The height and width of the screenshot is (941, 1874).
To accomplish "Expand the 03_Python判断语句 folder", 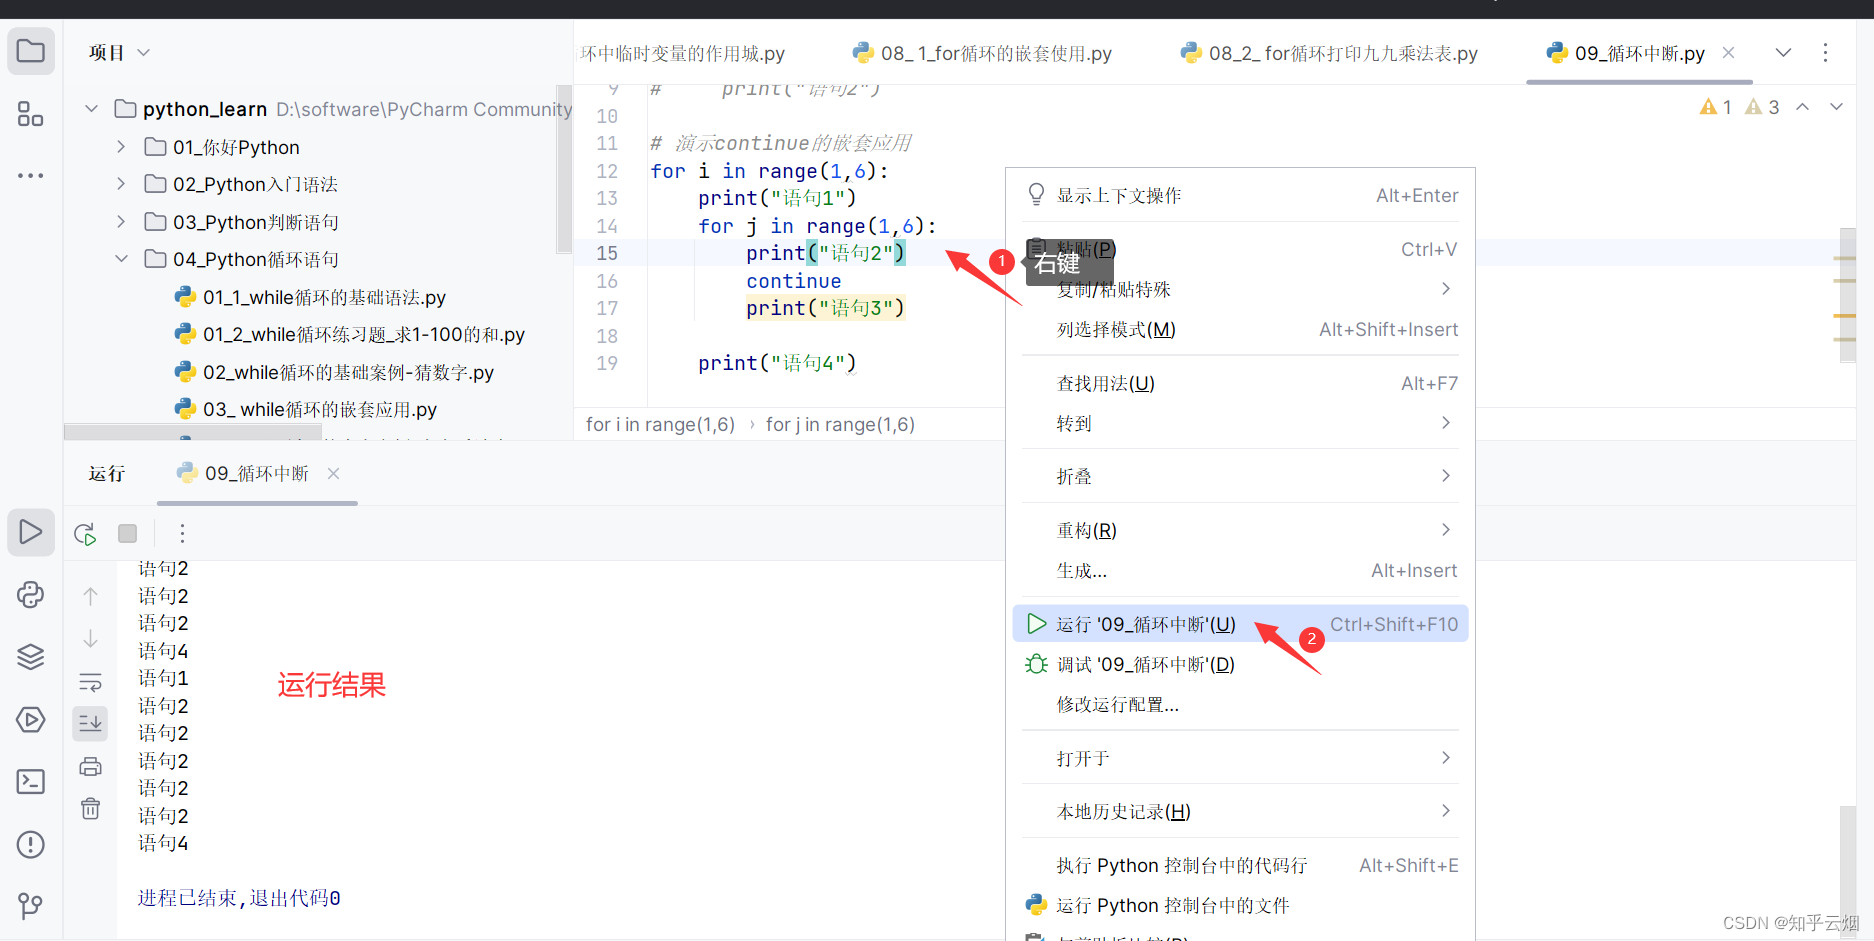I will [x=121, y=222].
